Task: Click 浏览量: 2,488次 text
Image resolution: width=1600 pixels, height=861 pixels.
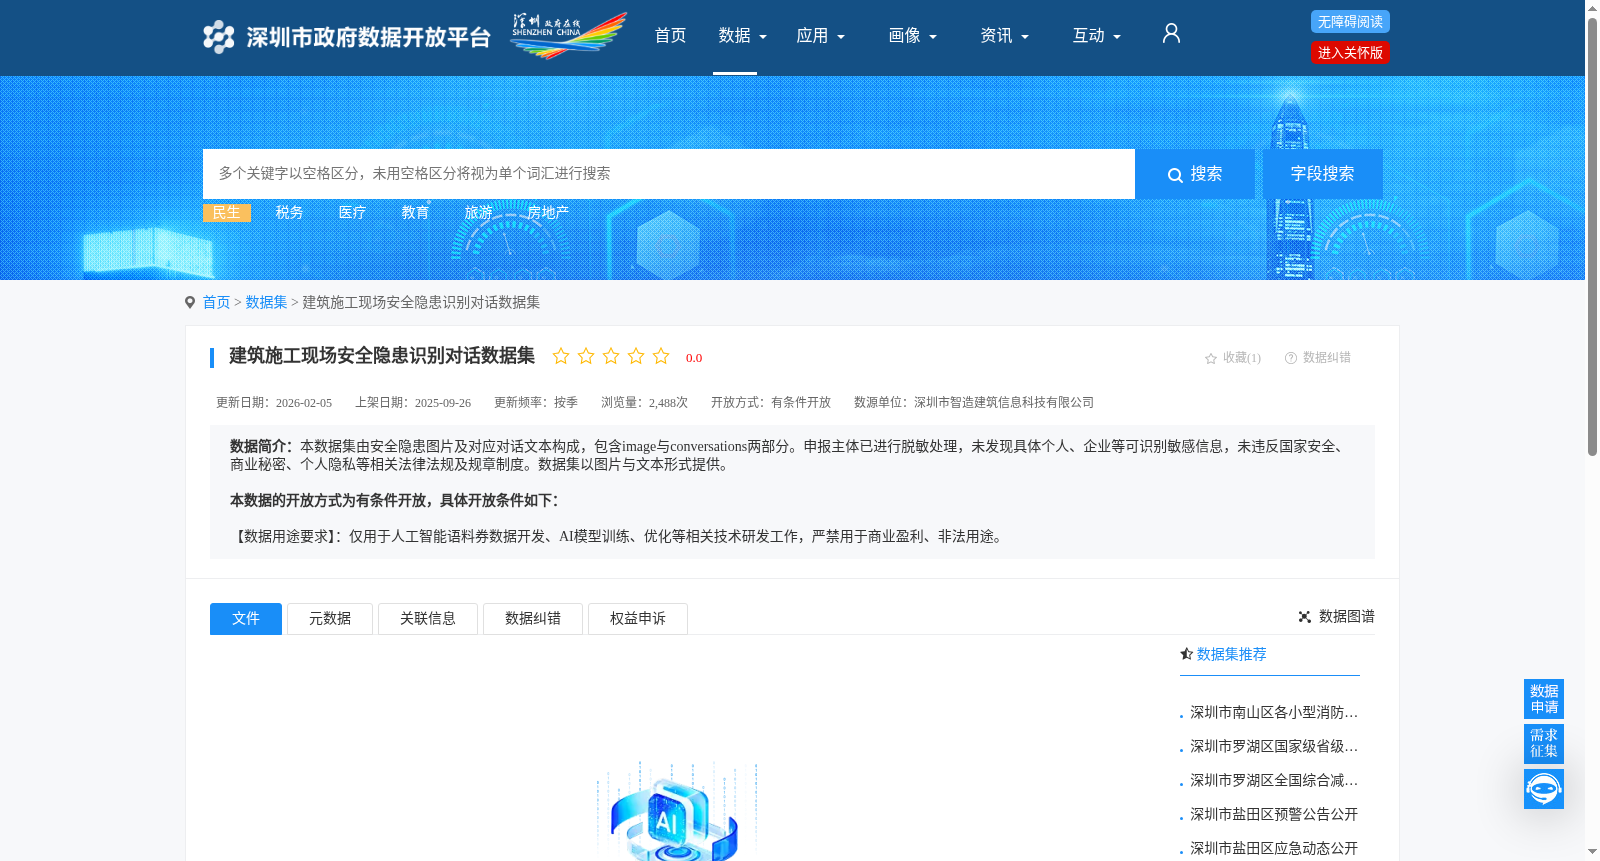Action: [x=644, y=403]
